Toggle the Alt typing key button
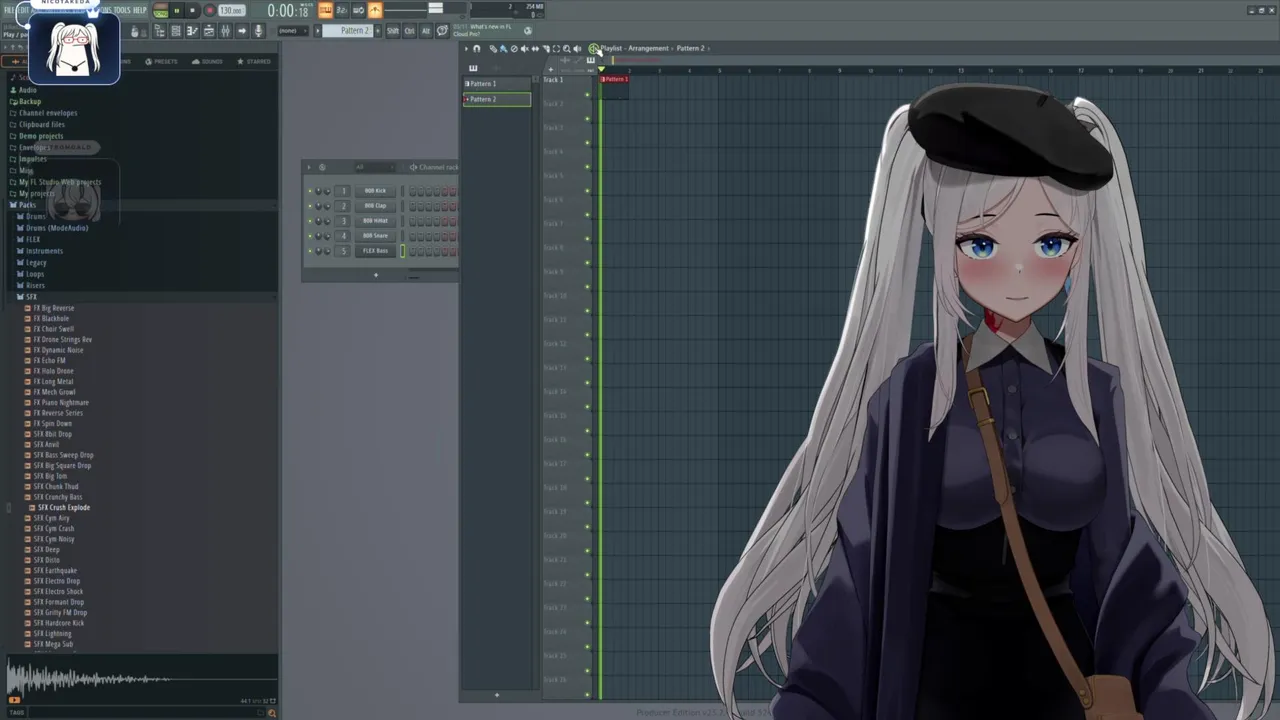The height and width of the screenshot is (720, 1280). (426, 31)
